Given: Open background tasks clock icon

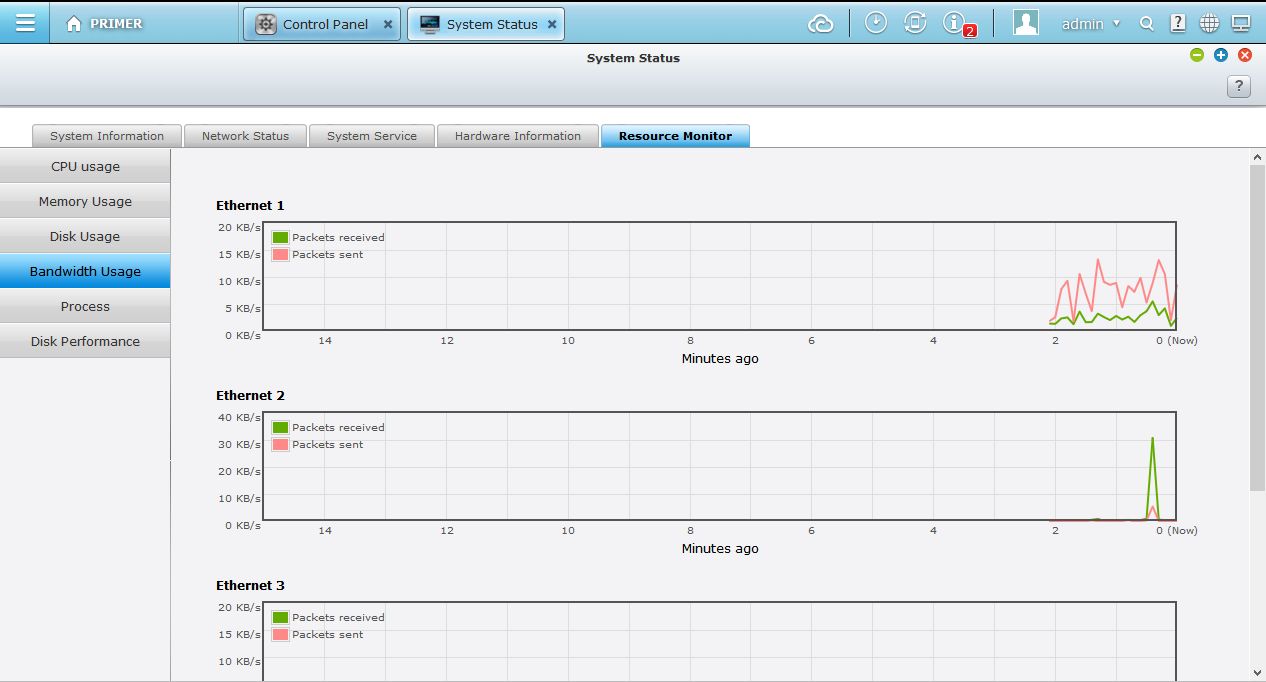Looking at the screenshot, I should pos(876,23).
